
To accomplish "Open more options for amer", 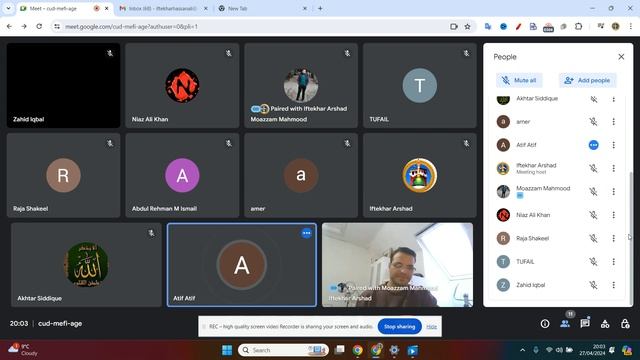I will coord(613,122).
